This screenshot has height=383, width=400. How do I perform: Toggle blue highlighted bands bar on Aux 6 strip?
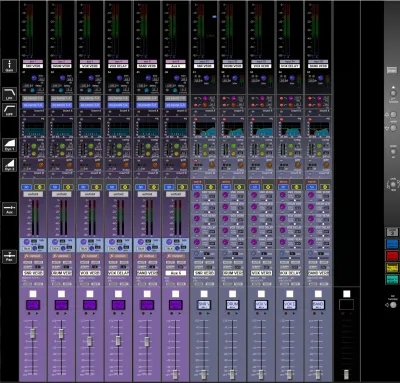(x=176, y=105)
